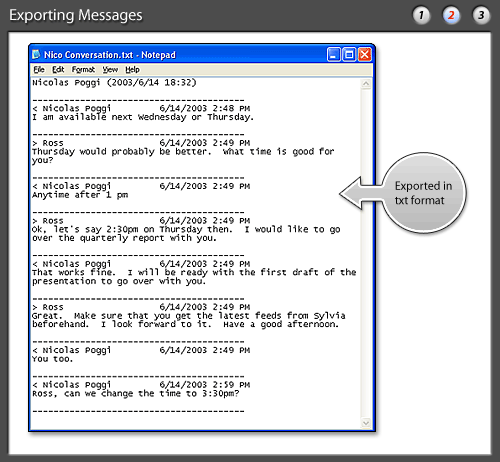The height and width of the screenshot is (462, 500).
Task: Go to step 1 circle button
Action: click(x=421, y=15)
